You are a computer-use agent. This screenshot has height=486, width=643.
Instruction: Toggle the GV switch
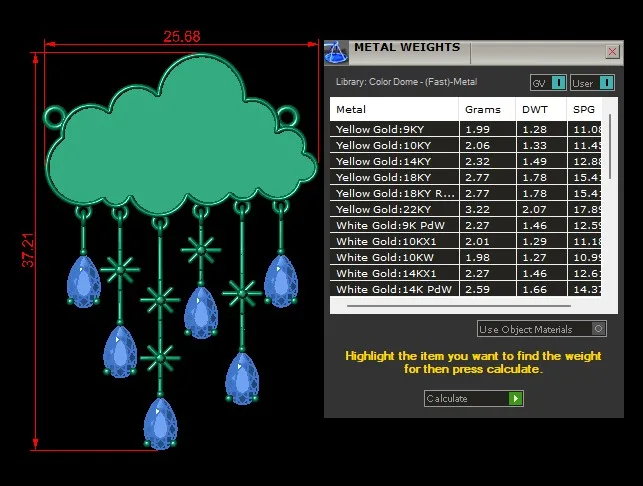(548, 83)
